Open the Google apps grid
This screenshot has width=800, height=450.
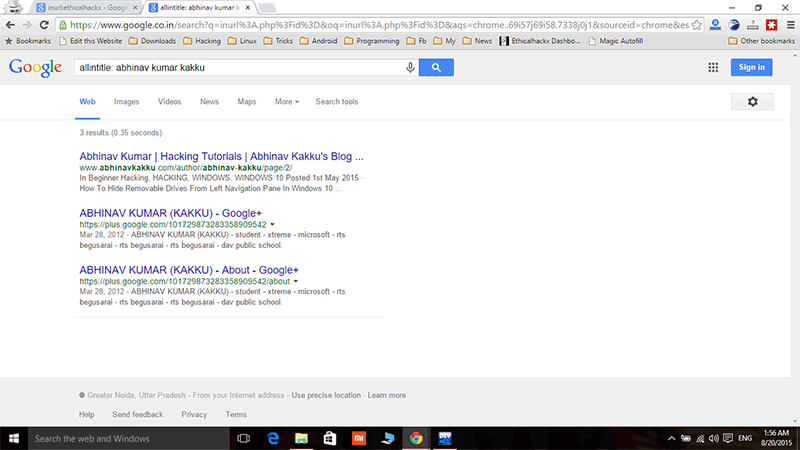713,67
